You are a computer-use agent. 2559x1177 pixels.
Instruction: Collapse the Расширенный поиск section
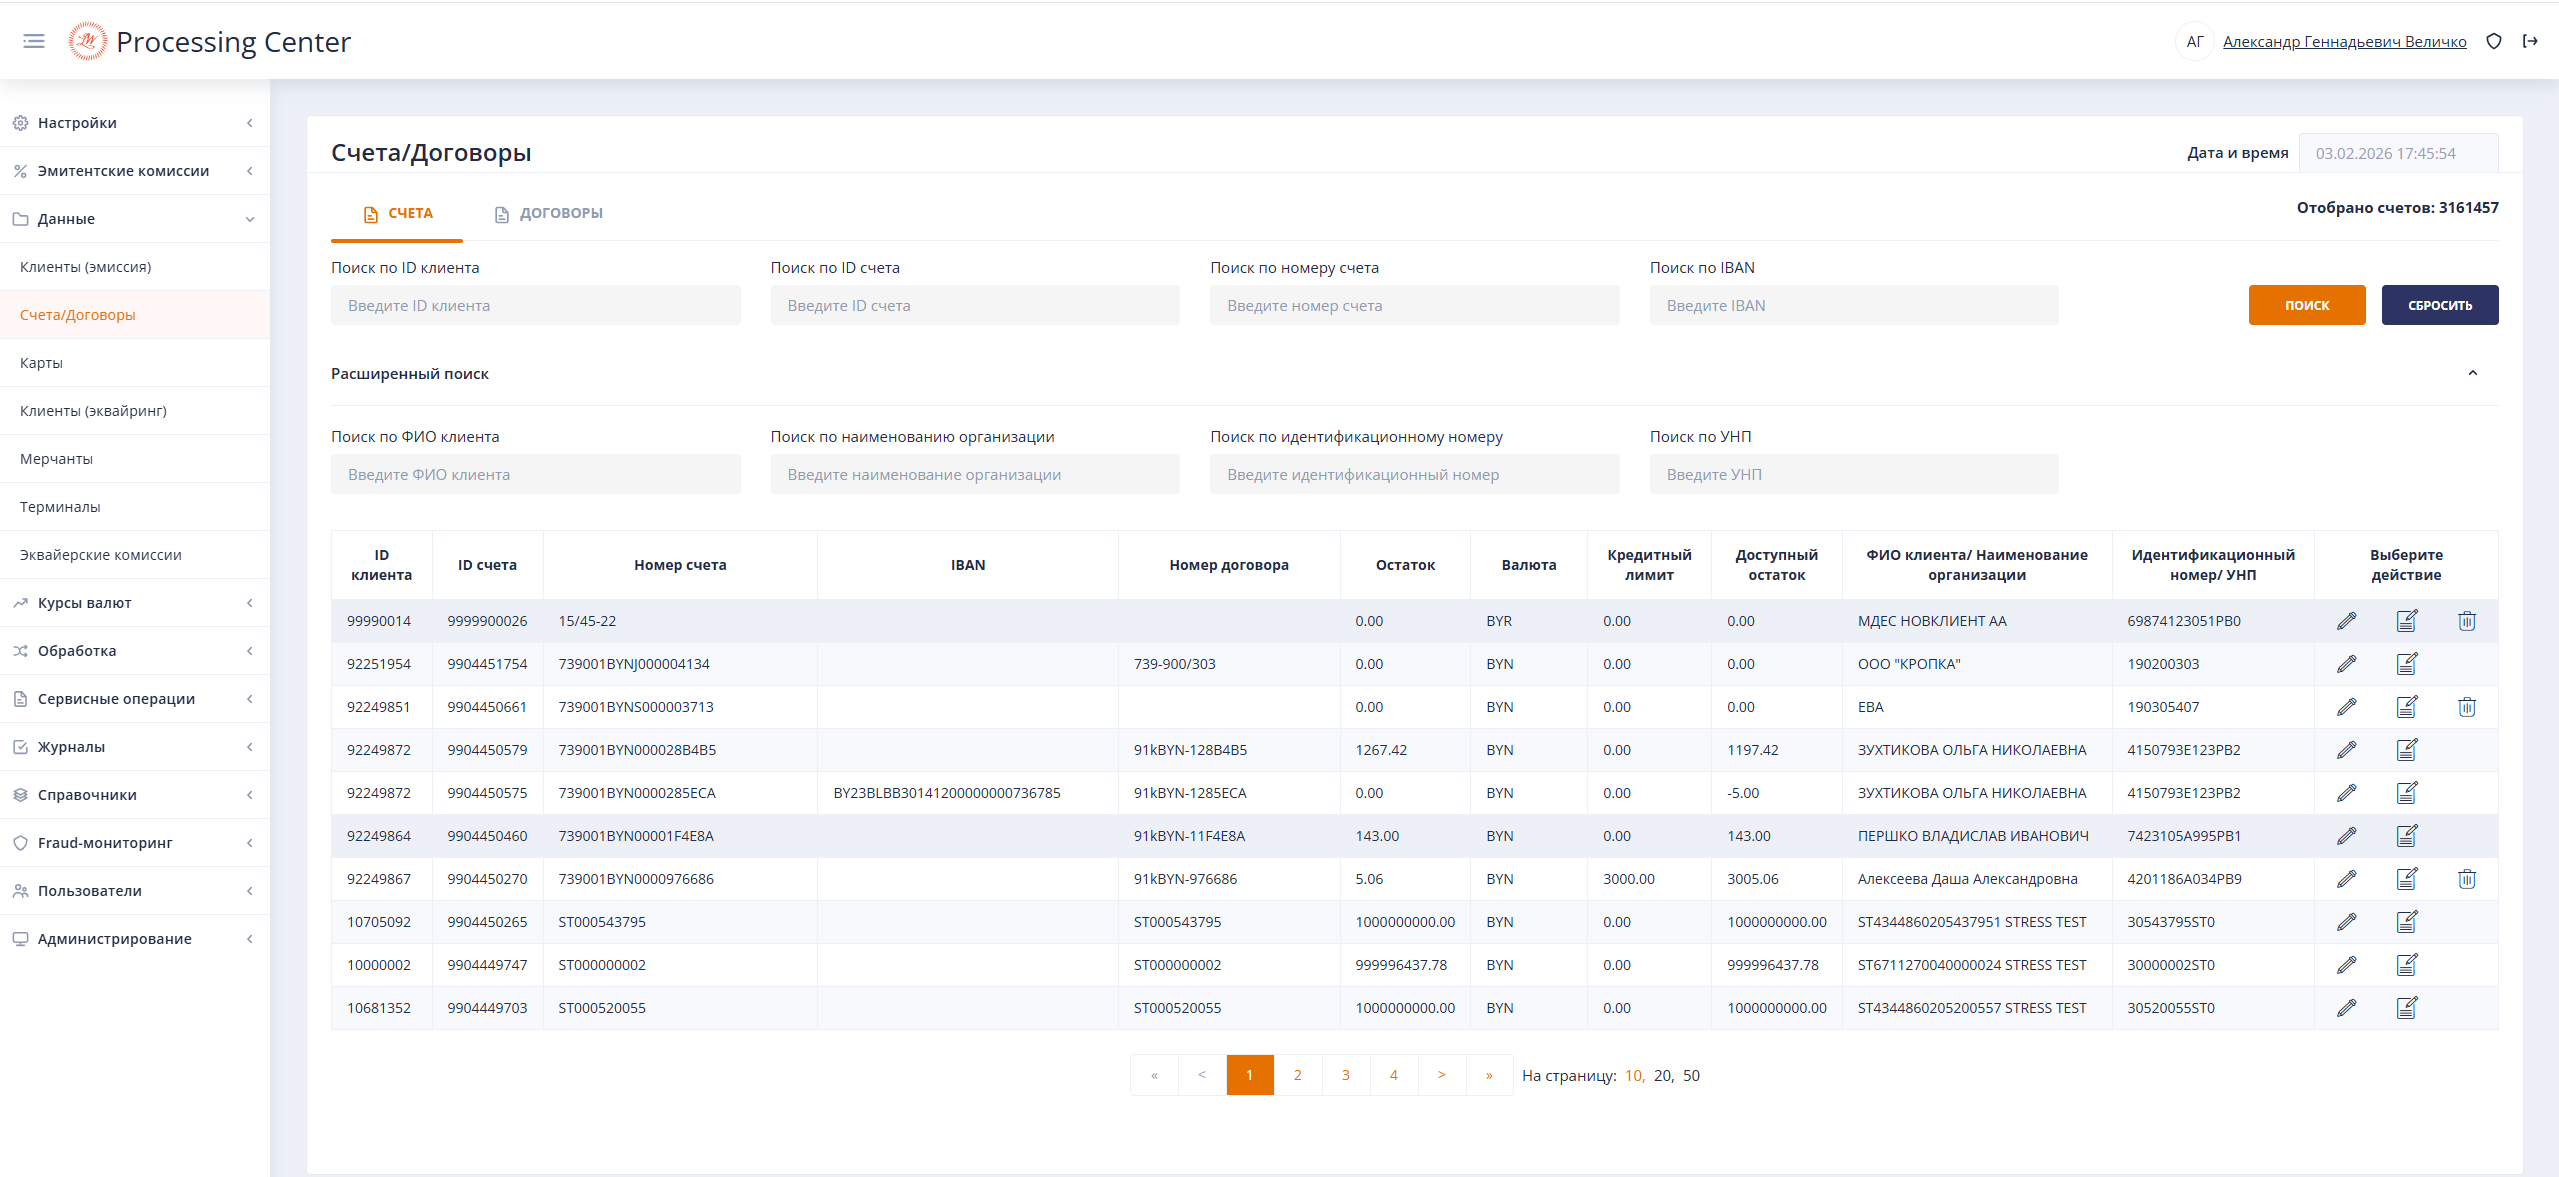pyautogui.click(x=2472, y=373)
